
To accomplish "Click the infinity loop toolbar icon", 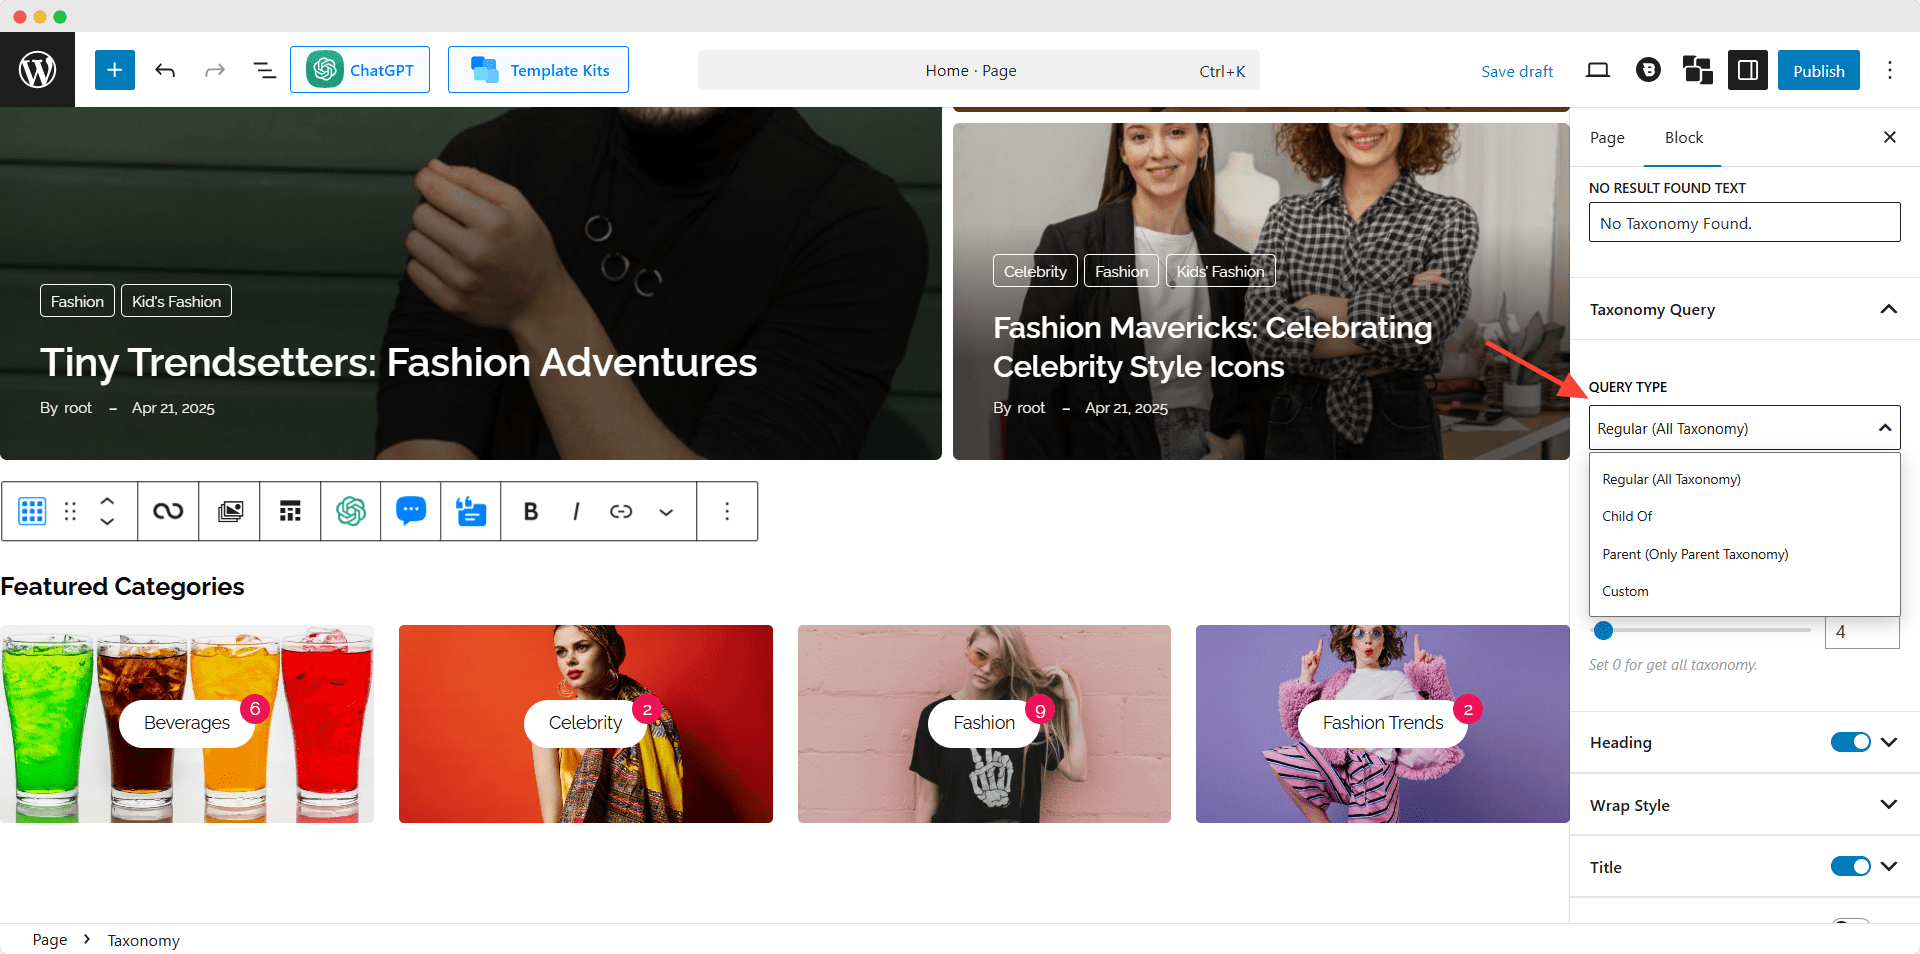I will (168, 511).
